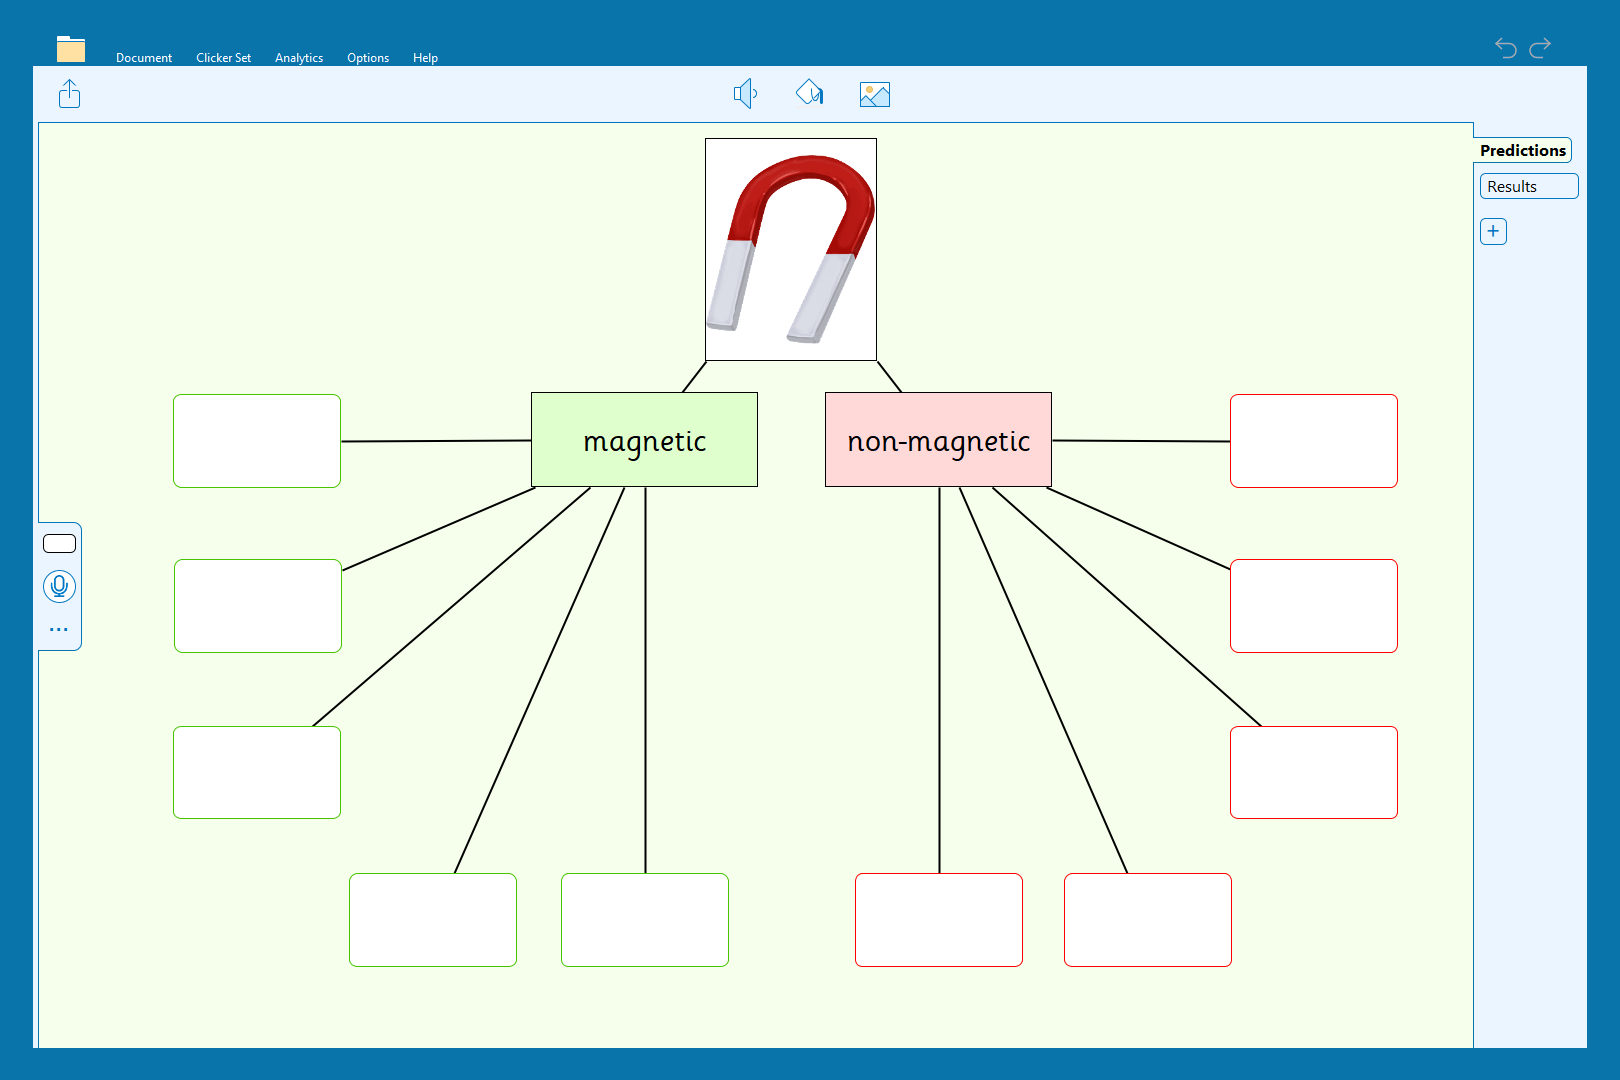The width and height of the screenshot is (1620, 1080).
Task: Select the rounded rectangle cell tool
Action: click(x=60, y=544)
